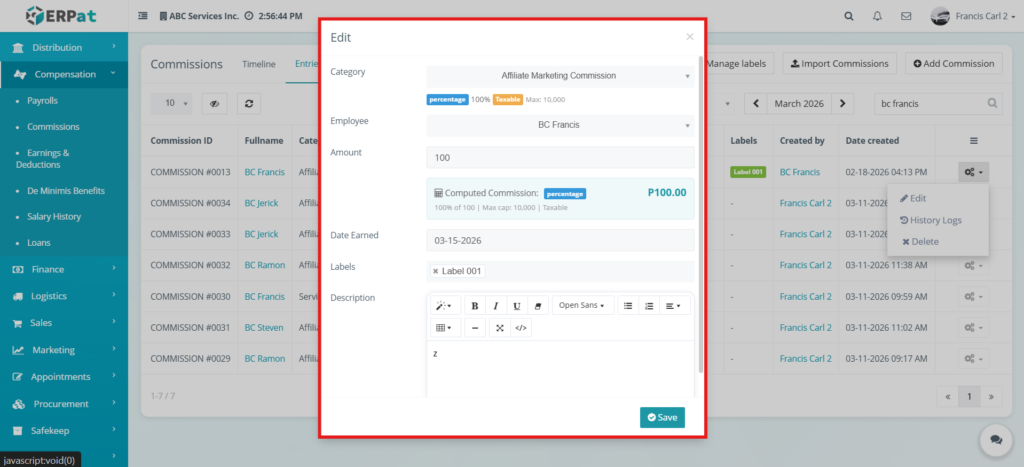Click into the description text area
1024x467 pixels.
[x=560, y=369]
